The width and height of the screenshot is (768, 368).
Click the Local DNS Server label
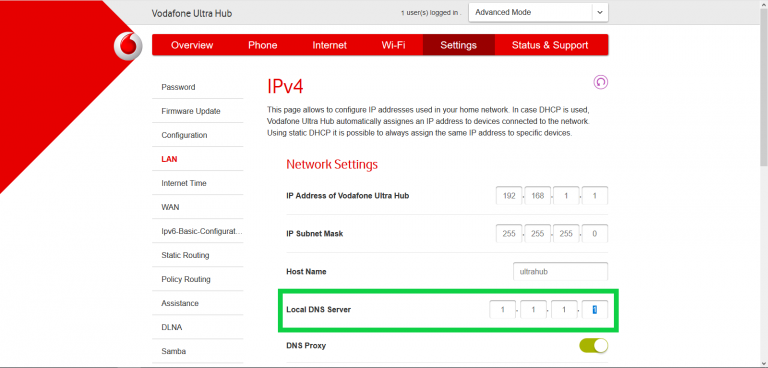pos(318,310)
